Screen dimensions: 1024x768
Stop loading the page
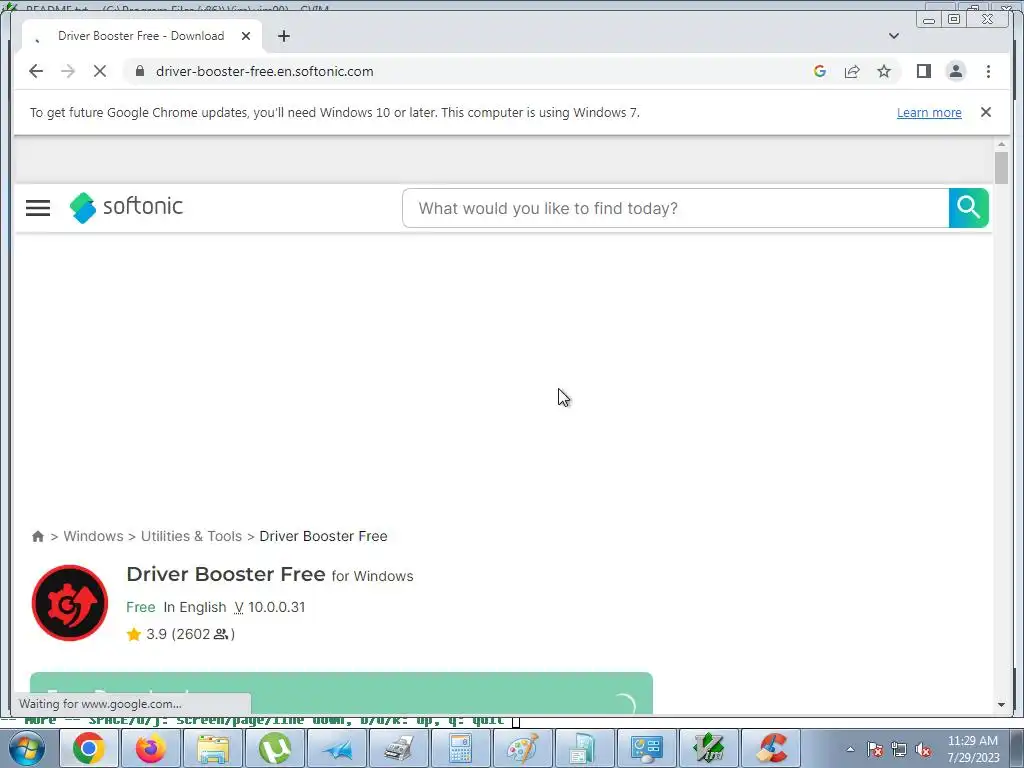coord(100,71)
